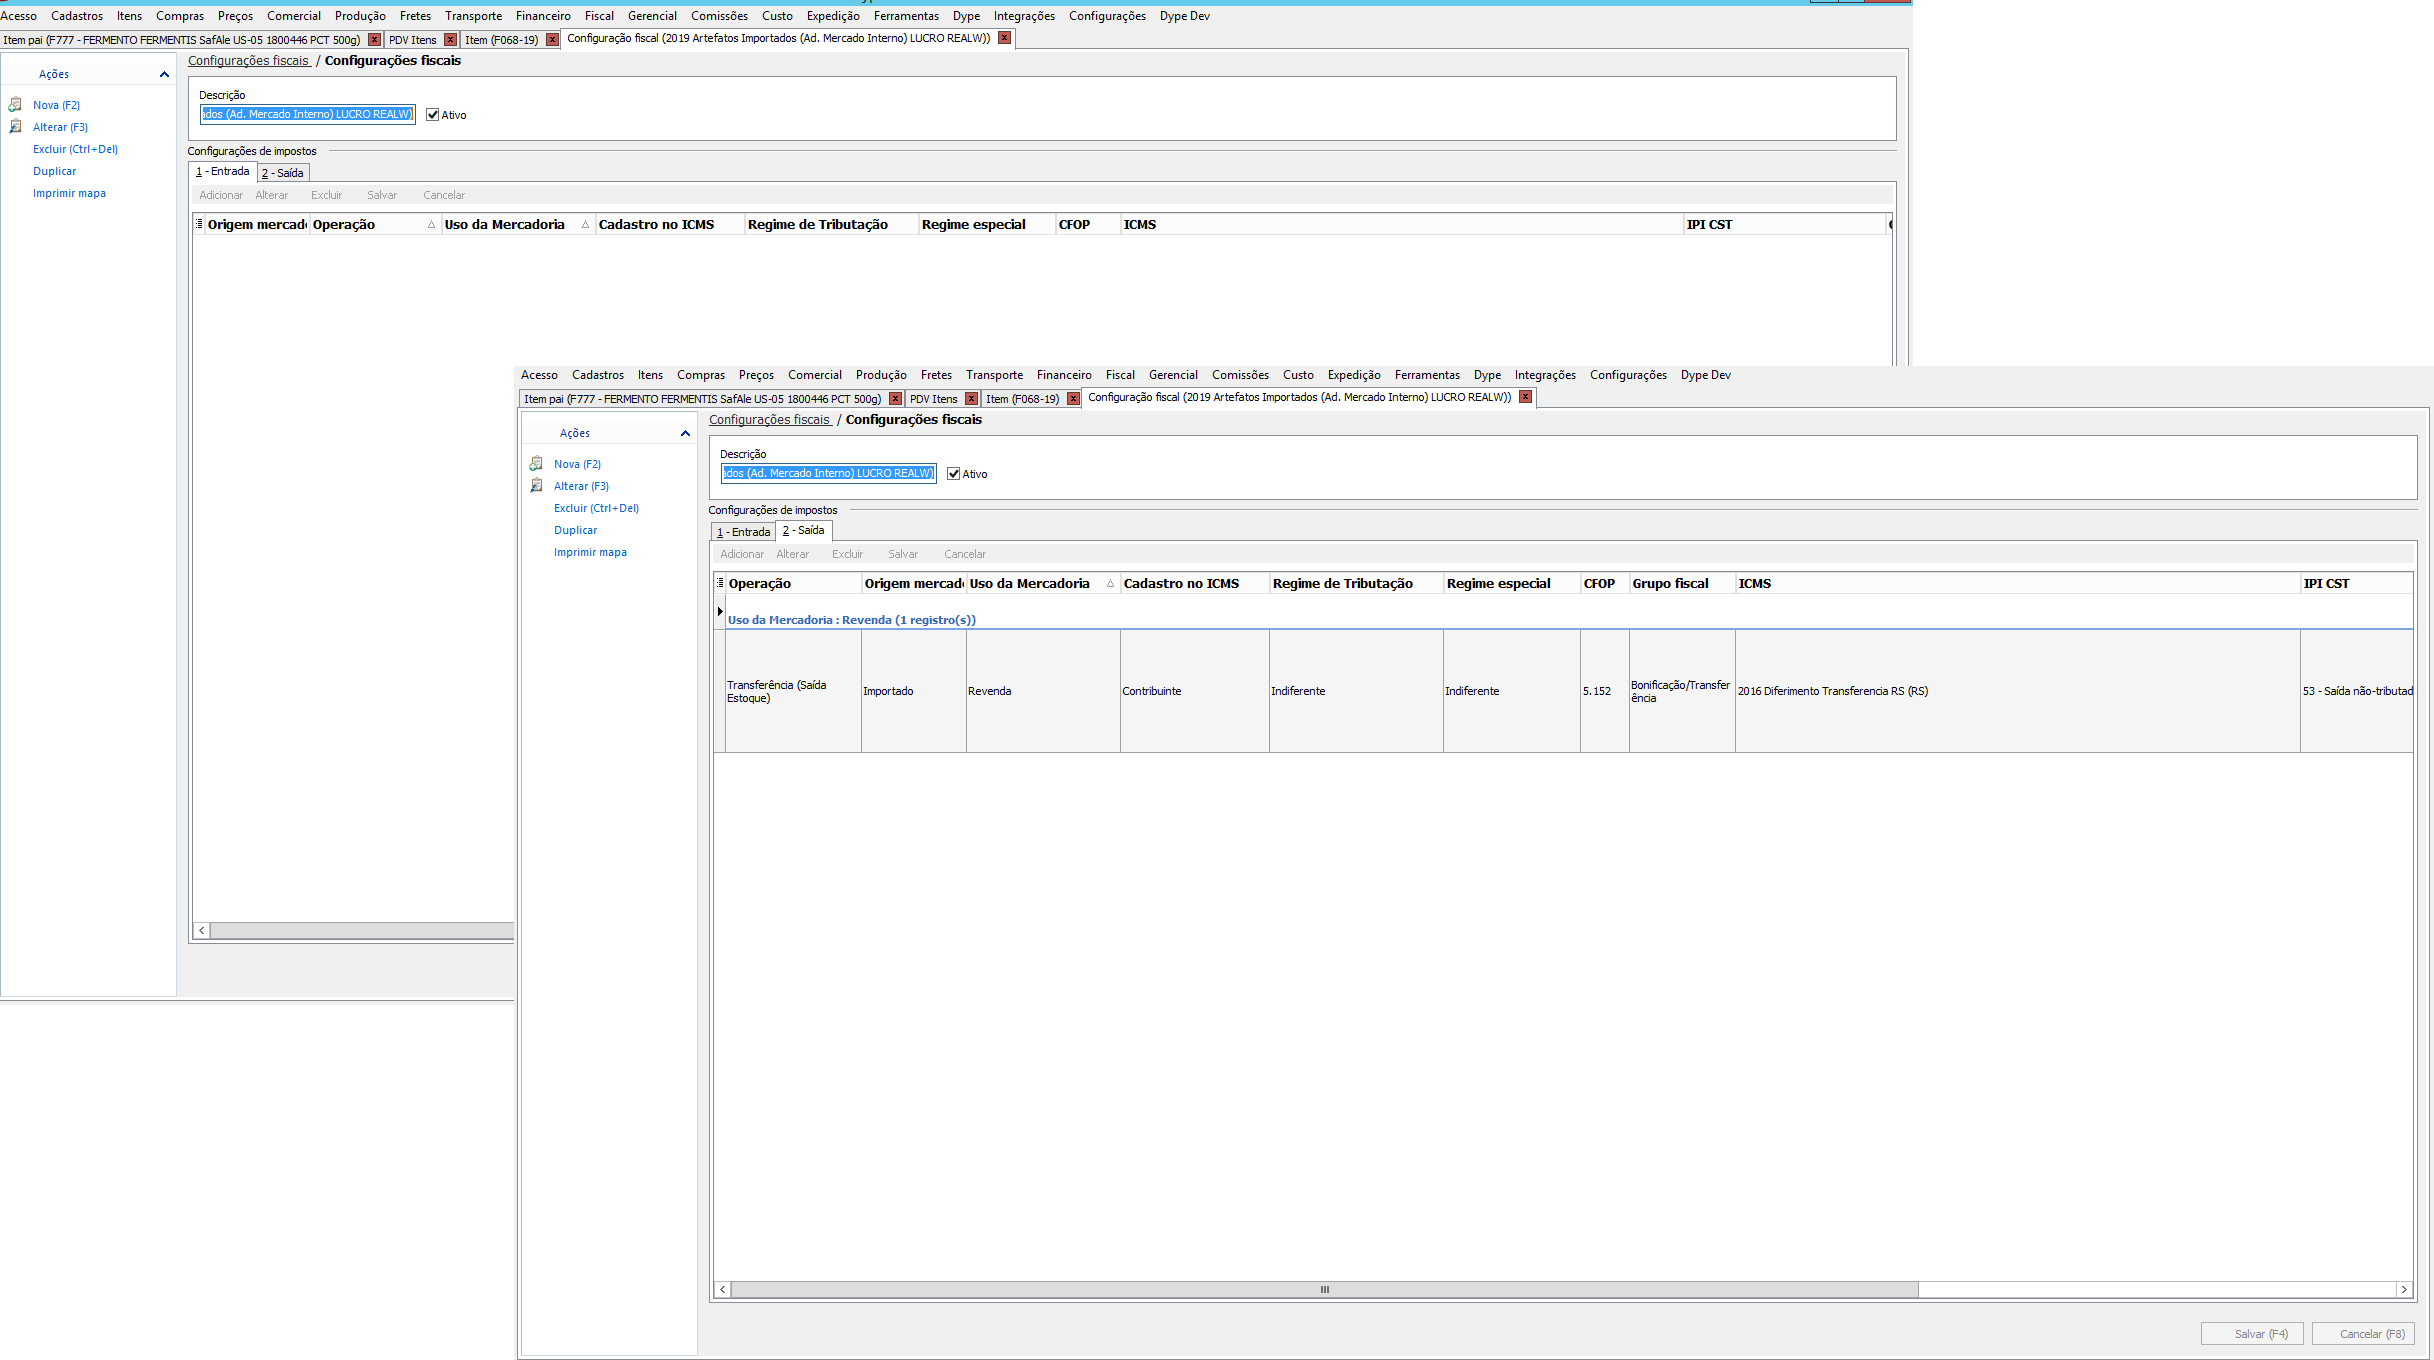Select the CFOP cell 5.152

pyautogui.click(x=1605, y=691)
